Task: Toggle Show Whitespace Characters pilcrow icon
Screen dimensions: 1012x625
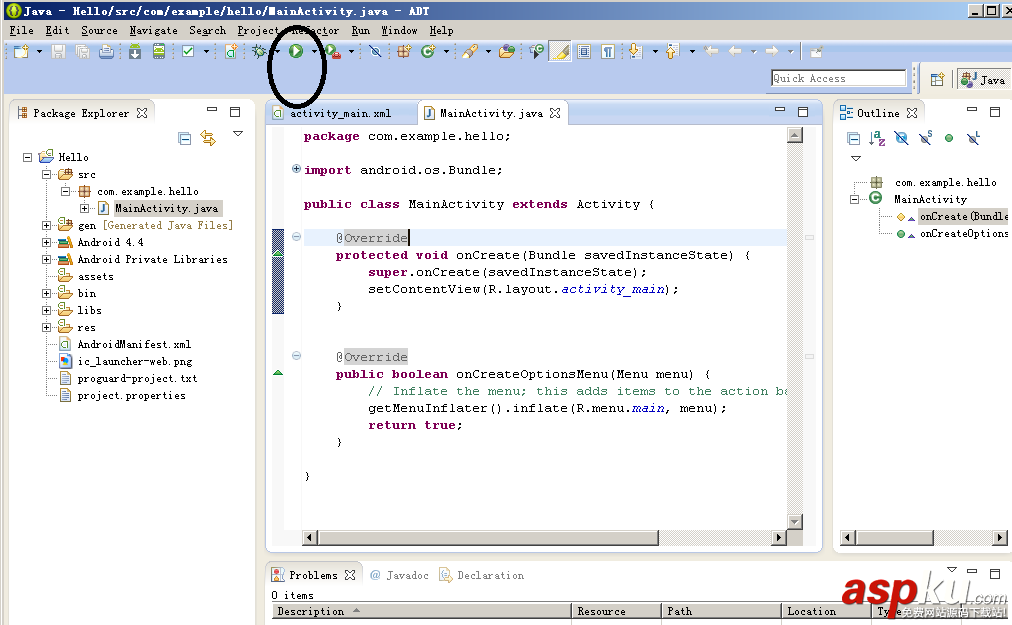Action: (x=608, y=52)
